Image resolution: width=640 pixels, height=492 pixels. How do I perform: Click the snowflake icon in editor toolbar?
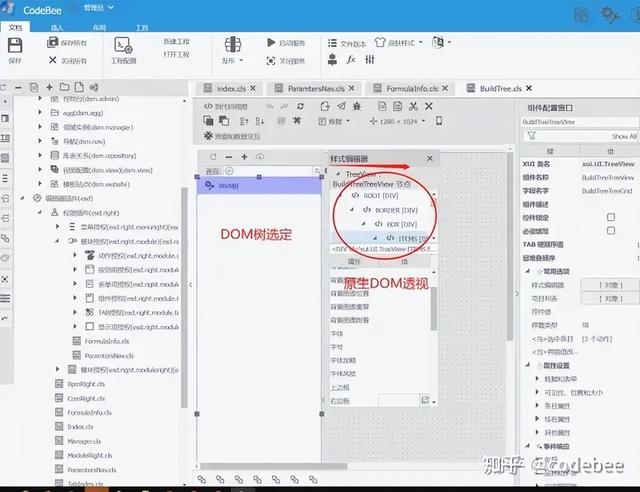pos(208,136)
